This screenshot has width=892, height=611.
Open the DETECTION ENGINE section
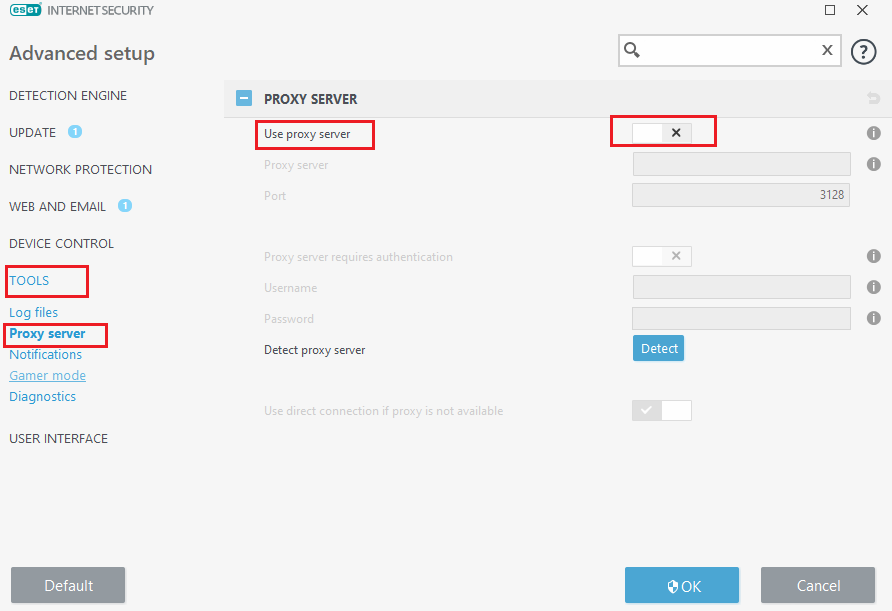coord(68,96)
